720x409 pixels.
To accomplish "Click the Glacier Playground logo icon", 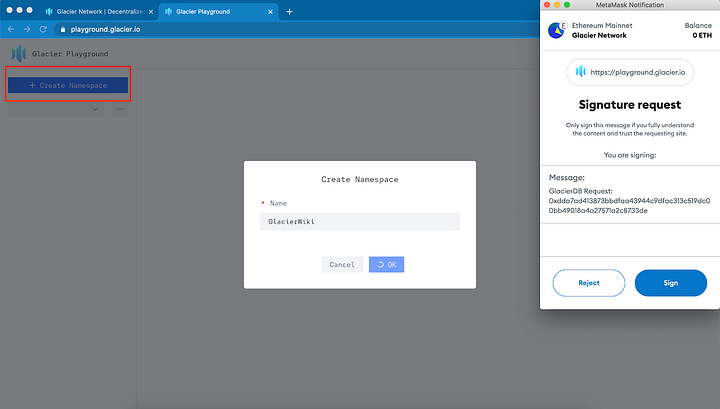I will click(18, 54).
